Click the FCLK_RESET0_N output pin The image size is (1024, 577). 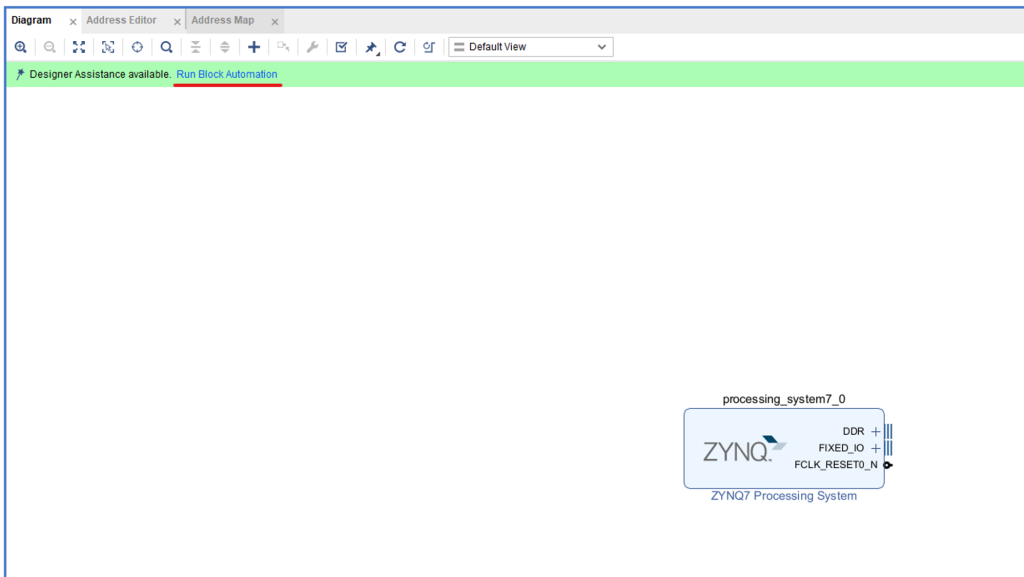pyautogui.click(x=888, y=465)
